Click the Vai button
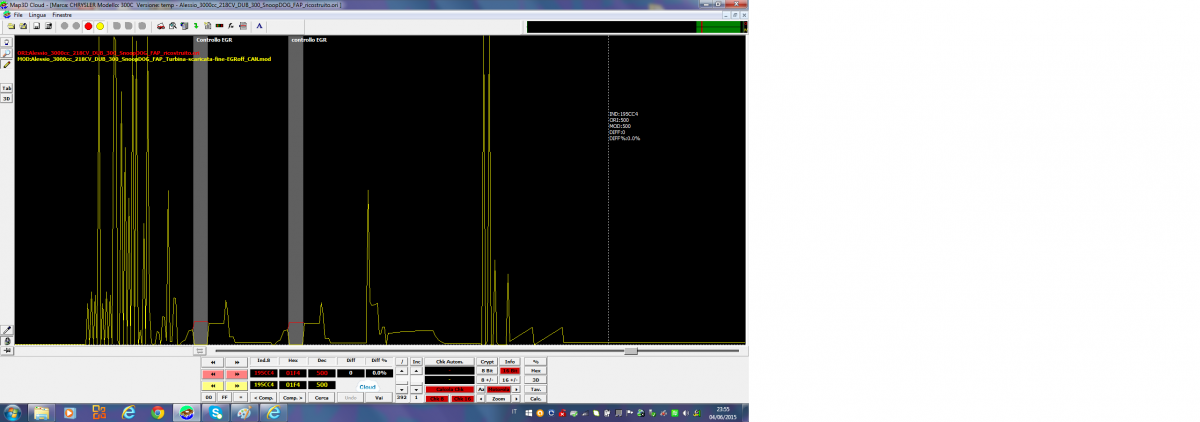Screen dimensions: 1200x422 (x=379, y=398)
